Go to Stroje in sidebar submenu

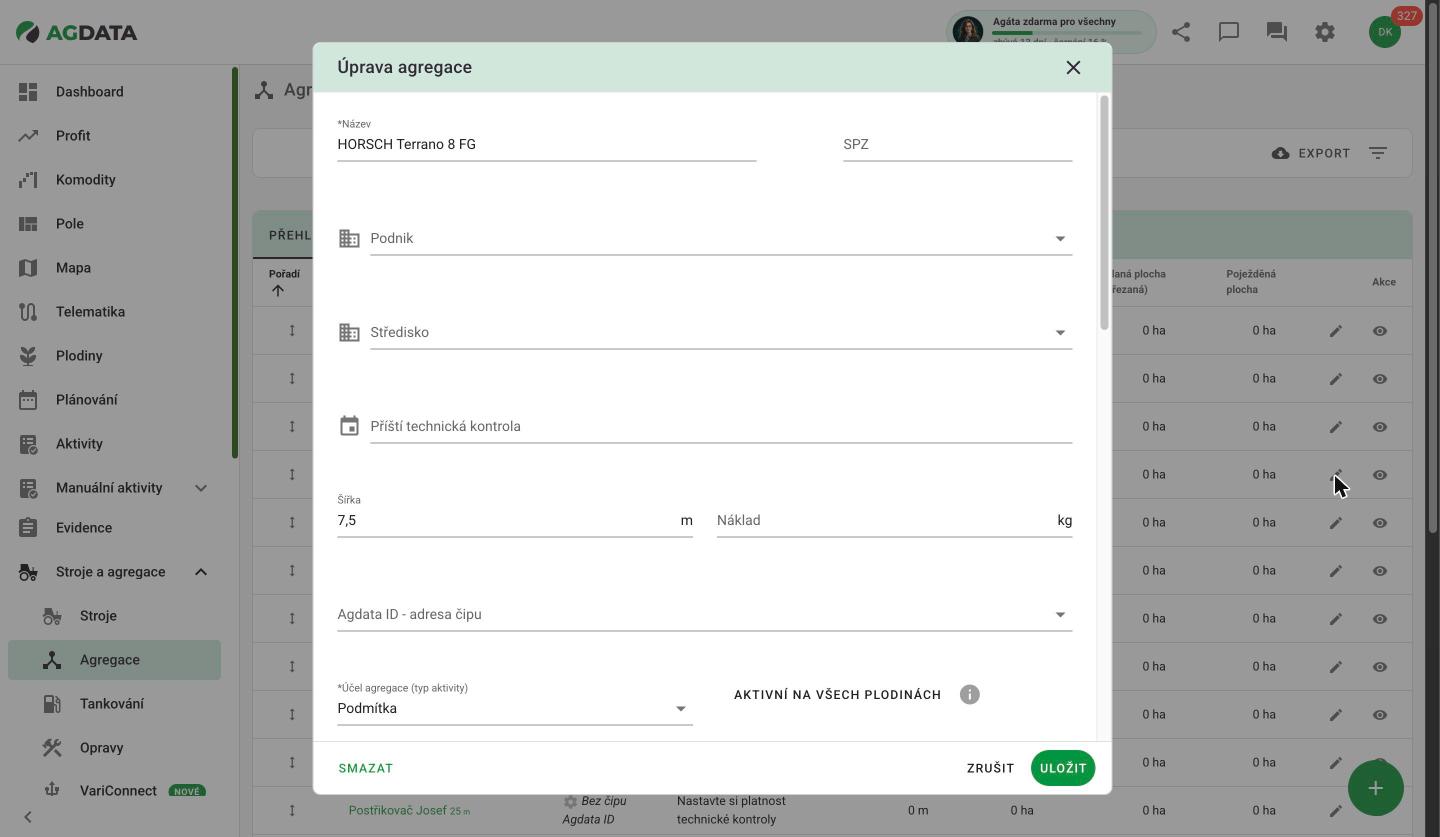pos(98,616)
